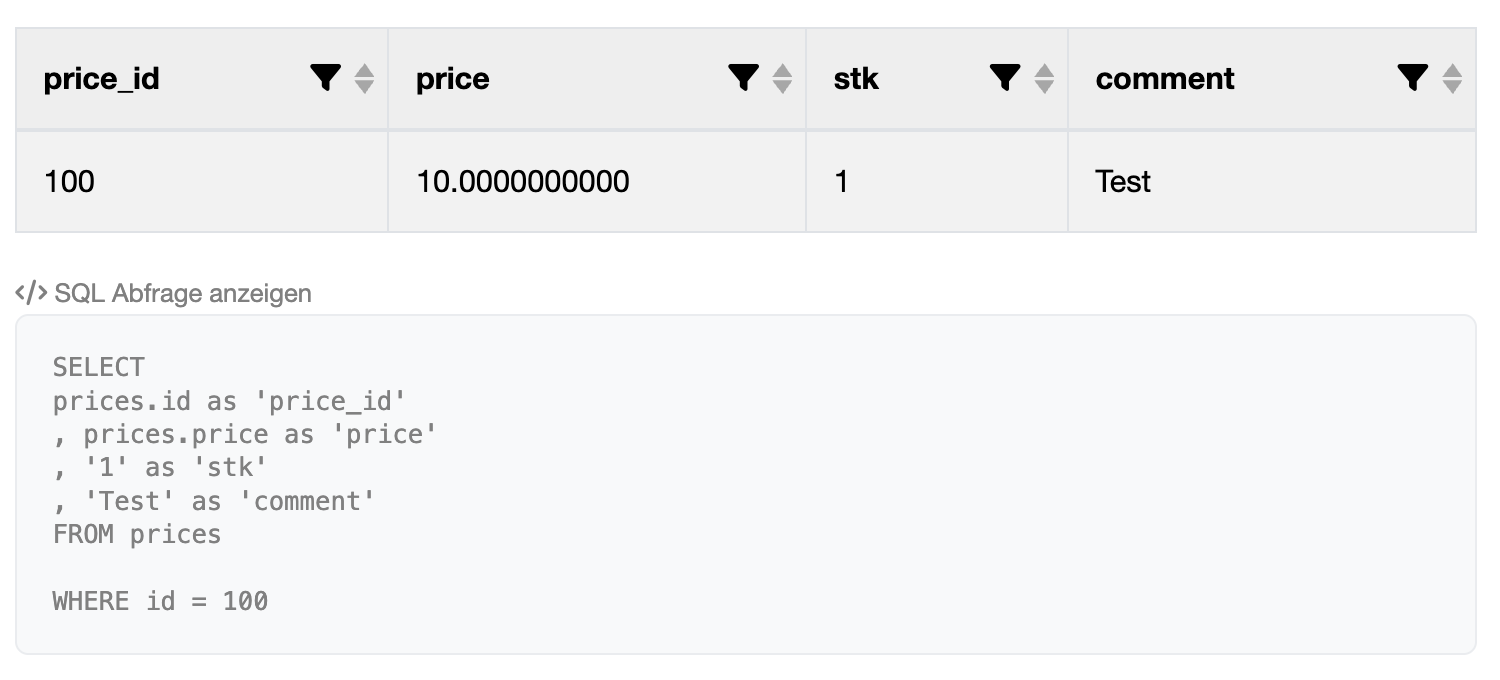
Task: Sort the table by stk arrows
Action: tap(1044, 79)
